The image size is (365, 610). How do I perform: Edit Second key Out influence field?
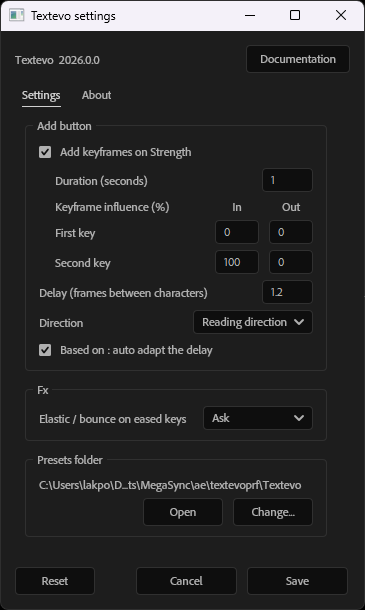(x=291, y=262)
